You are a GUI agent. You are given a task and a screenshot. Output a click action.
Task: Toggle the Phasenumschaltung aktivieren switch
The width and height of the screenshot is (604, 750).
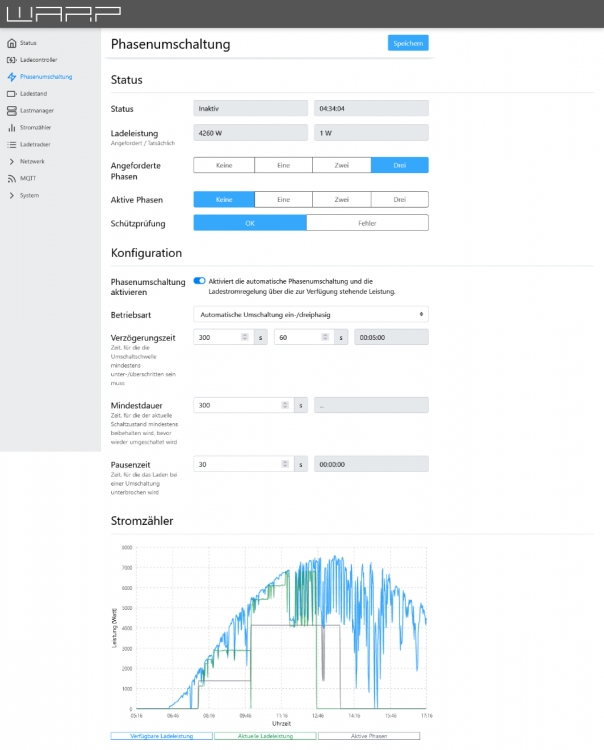(199, 281)
